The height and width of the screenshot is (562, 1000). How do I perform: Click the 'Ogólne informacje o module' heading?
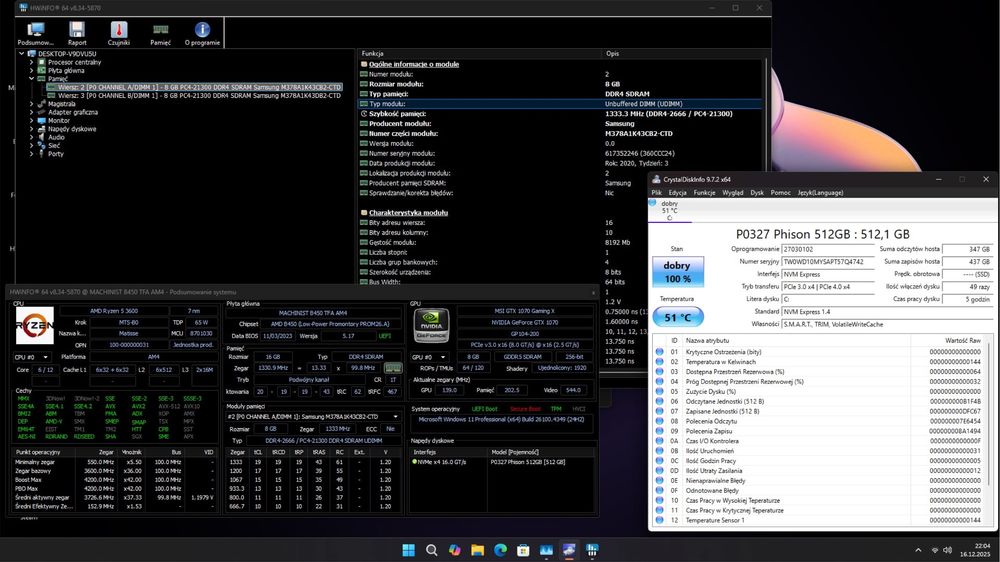[413, 64]
